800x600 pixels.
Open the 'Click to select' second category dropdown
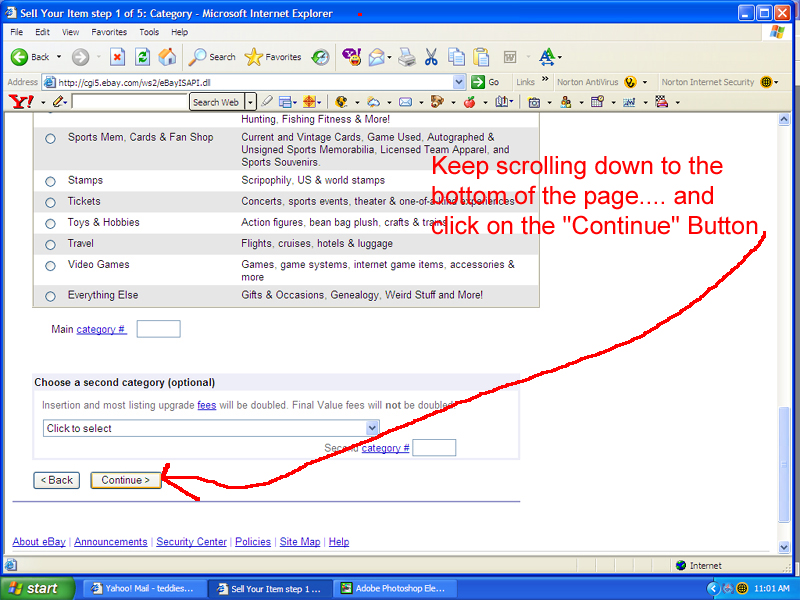(211, 428)
